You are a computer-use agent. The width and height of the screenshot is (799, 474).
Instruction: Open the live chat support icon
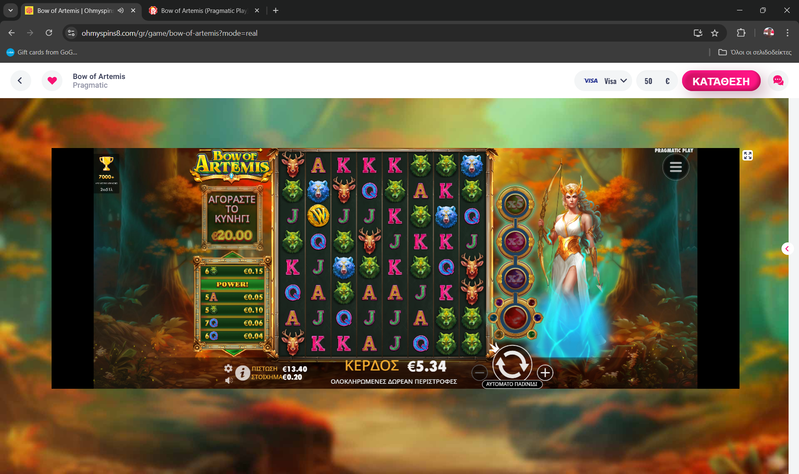coord(778,81)
